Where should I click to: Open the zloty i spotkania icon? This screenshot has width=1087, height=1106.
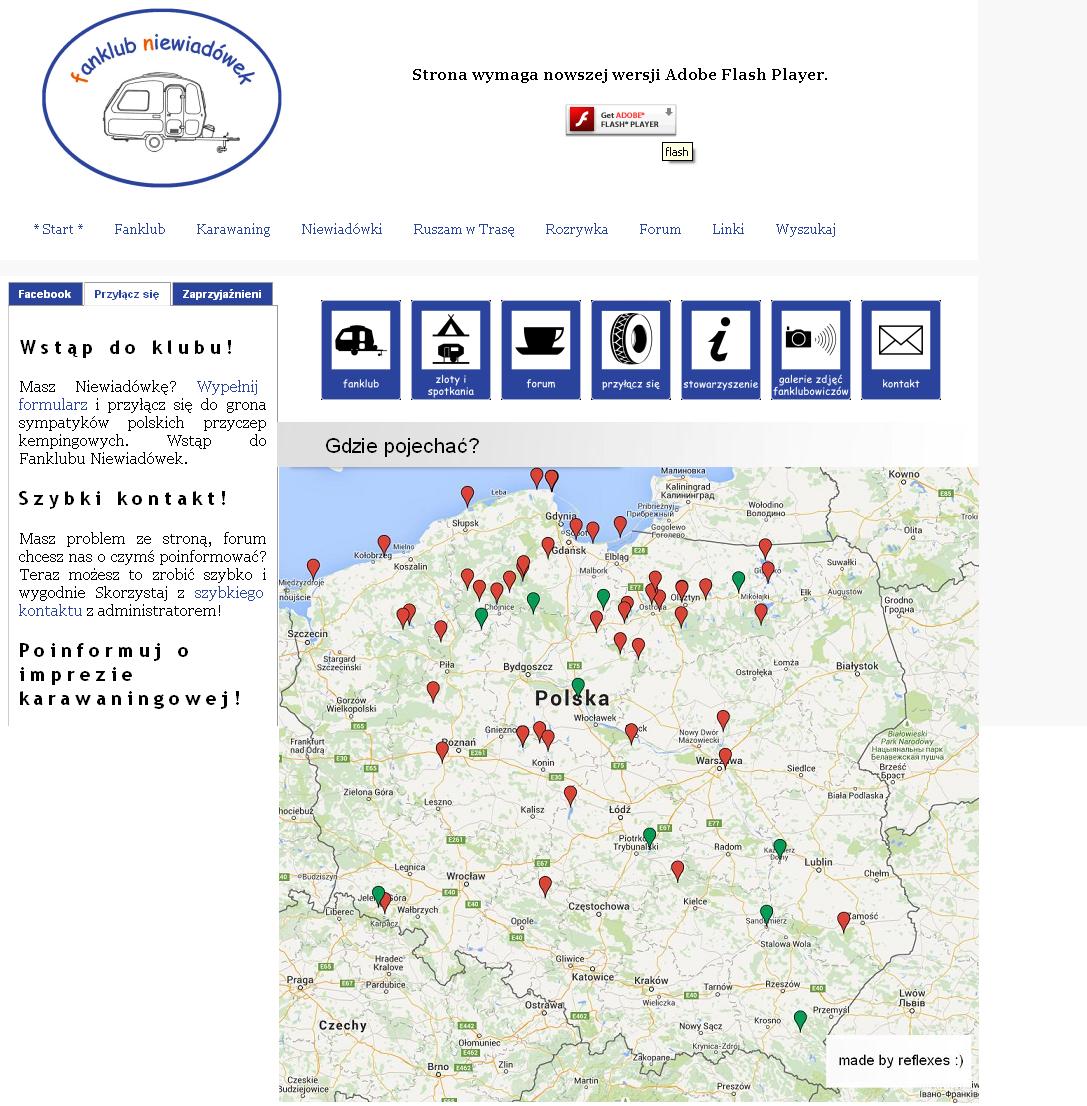click(451, 350)
